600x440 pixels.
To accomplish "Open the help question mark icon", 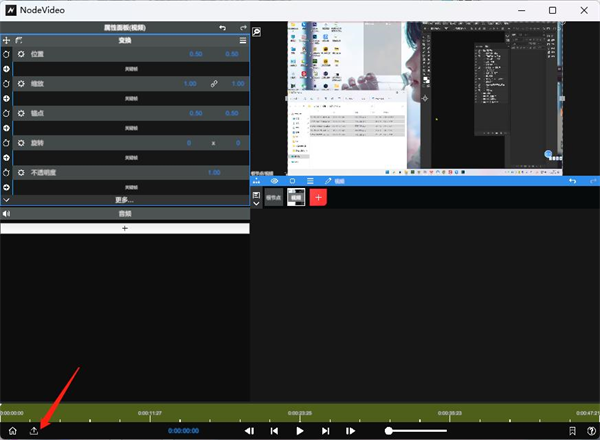I will pyautogui.click(x=591, y=431).
